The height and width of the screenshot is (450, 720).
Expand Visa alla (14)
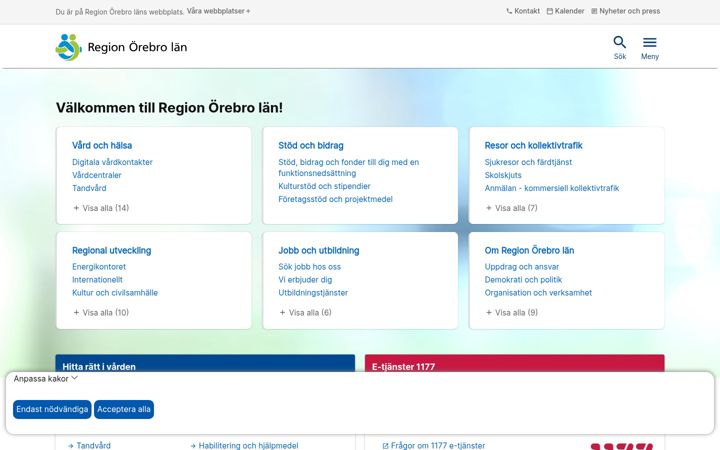[x=101, y=208]
